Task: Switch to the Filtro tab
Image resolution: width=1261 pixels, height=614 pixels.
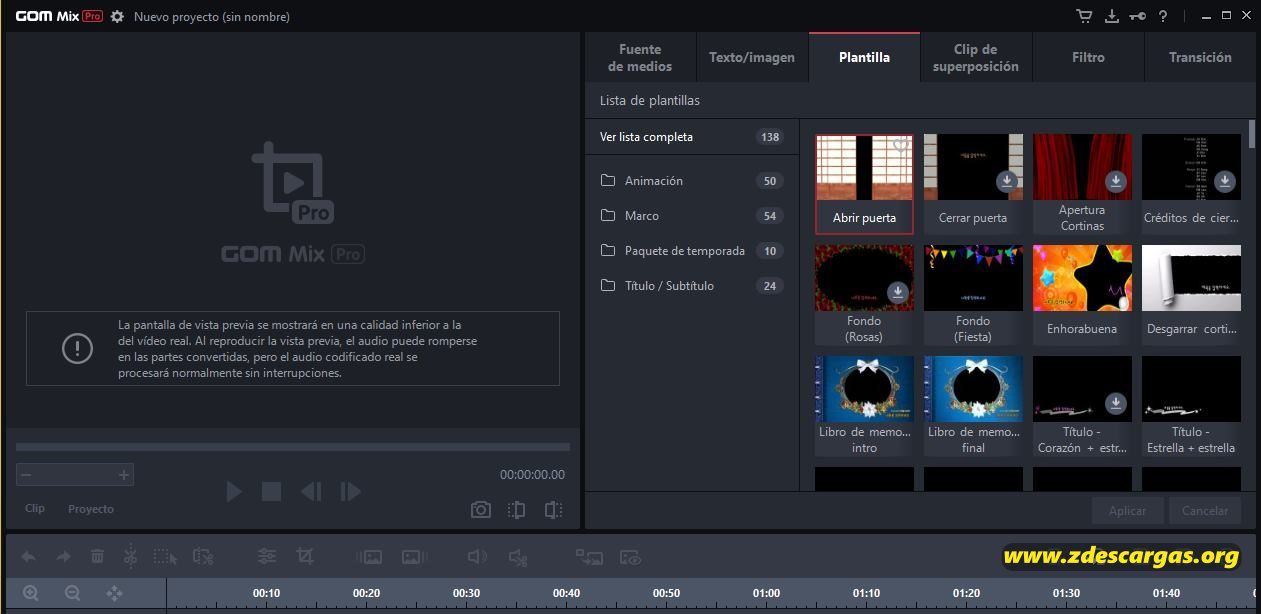Action: click(1088, 57)
